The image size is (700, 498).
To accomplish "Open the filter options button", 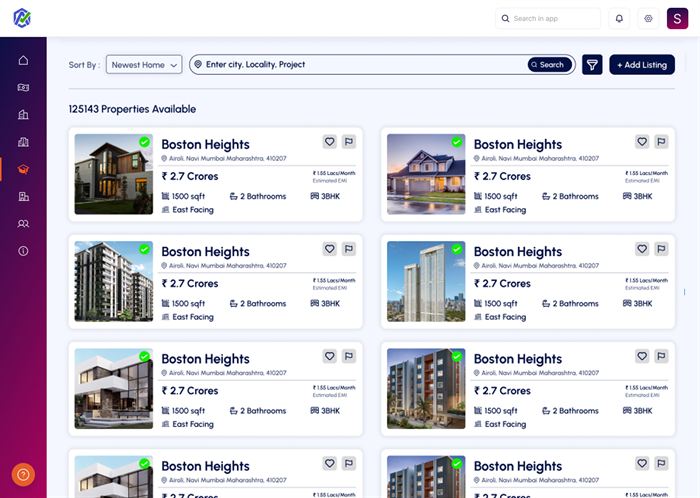I will pyautogui.click(x=592, y=65).
